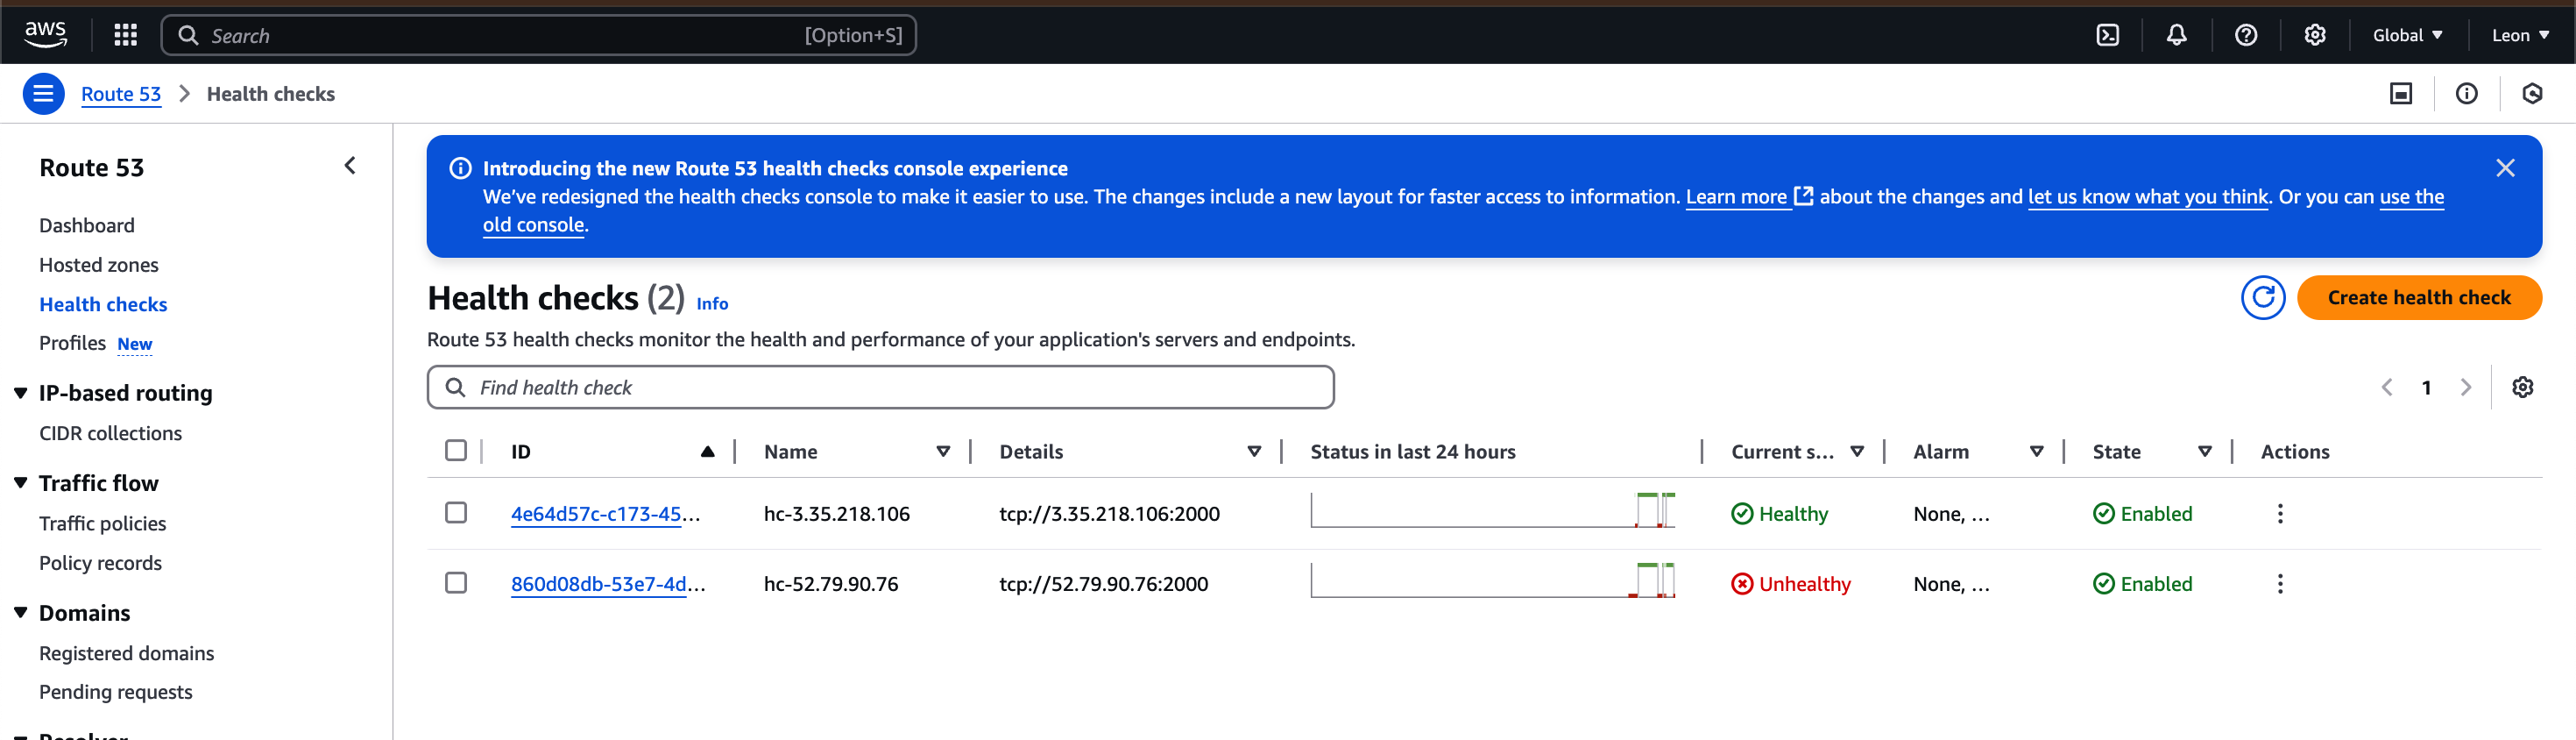Go to previous page of health checks

(x=2387, y=387)
